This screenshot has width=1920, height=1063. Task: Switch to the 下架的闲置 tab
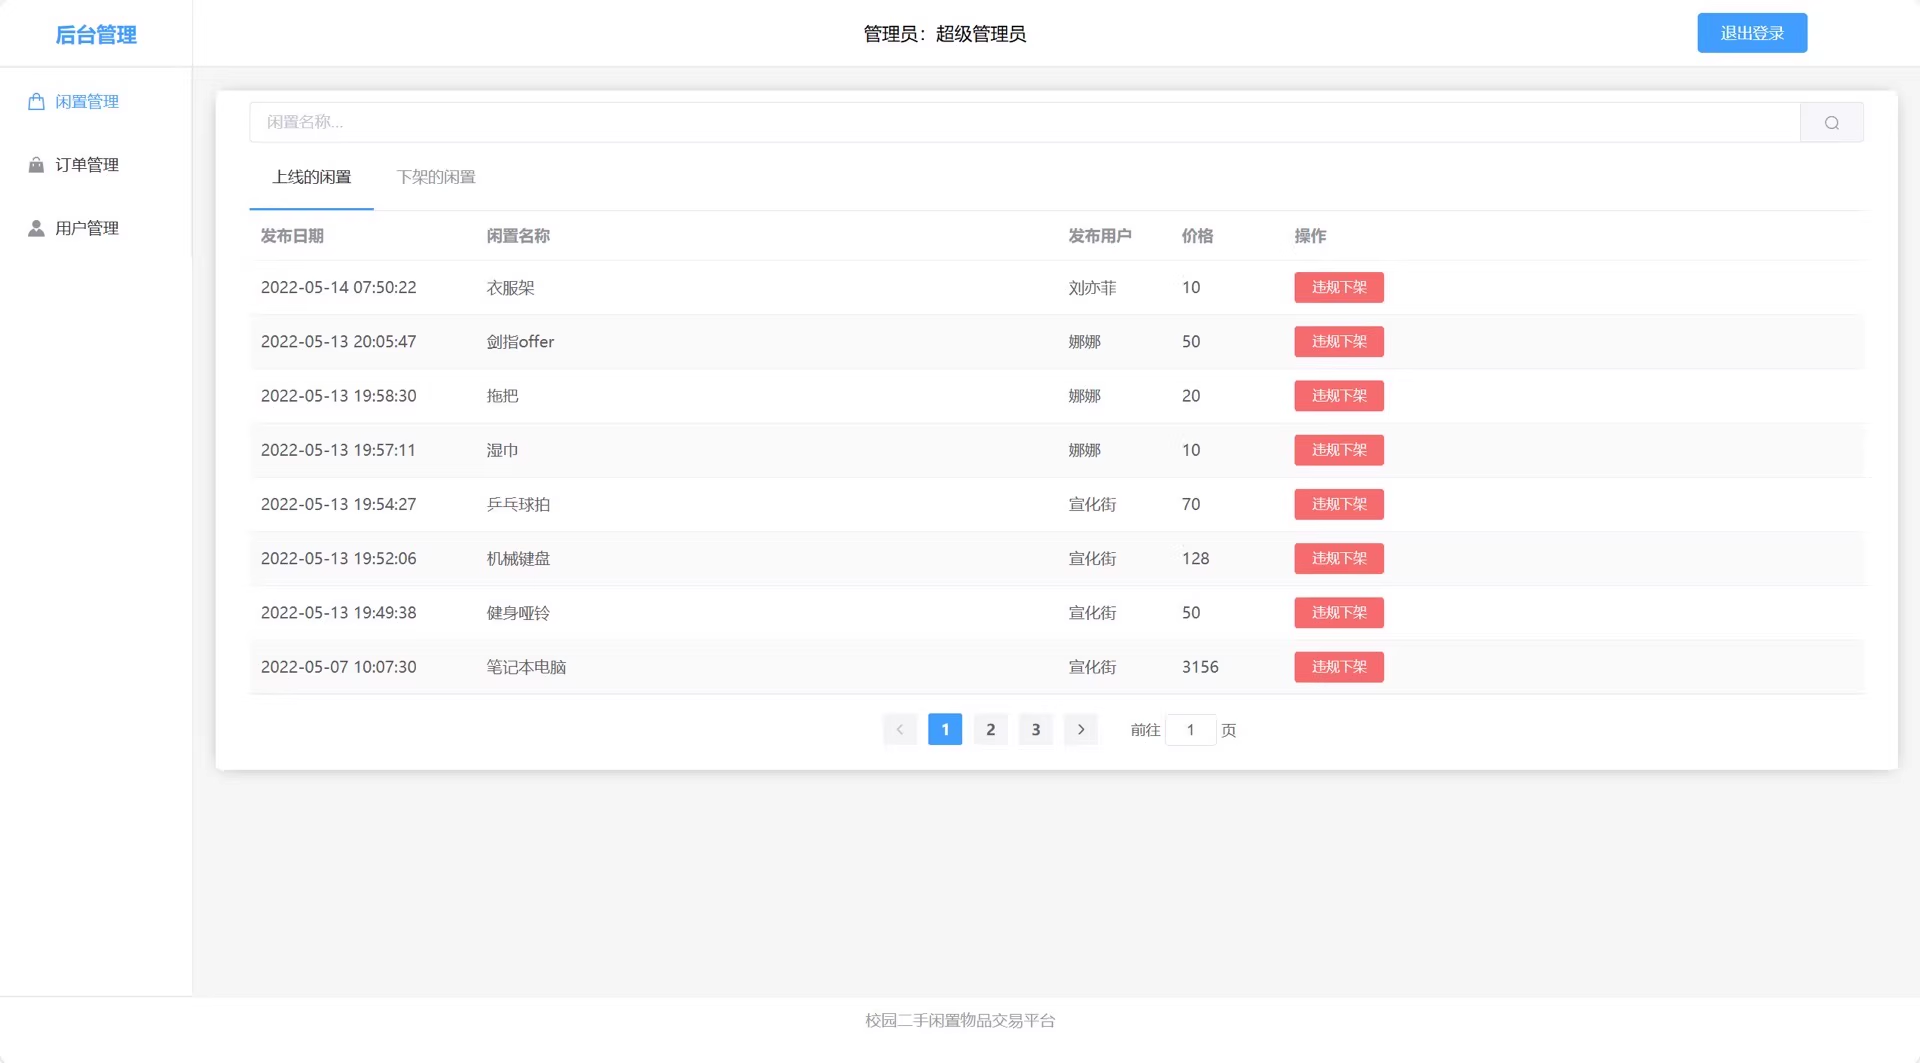click(x=436, y=177)
